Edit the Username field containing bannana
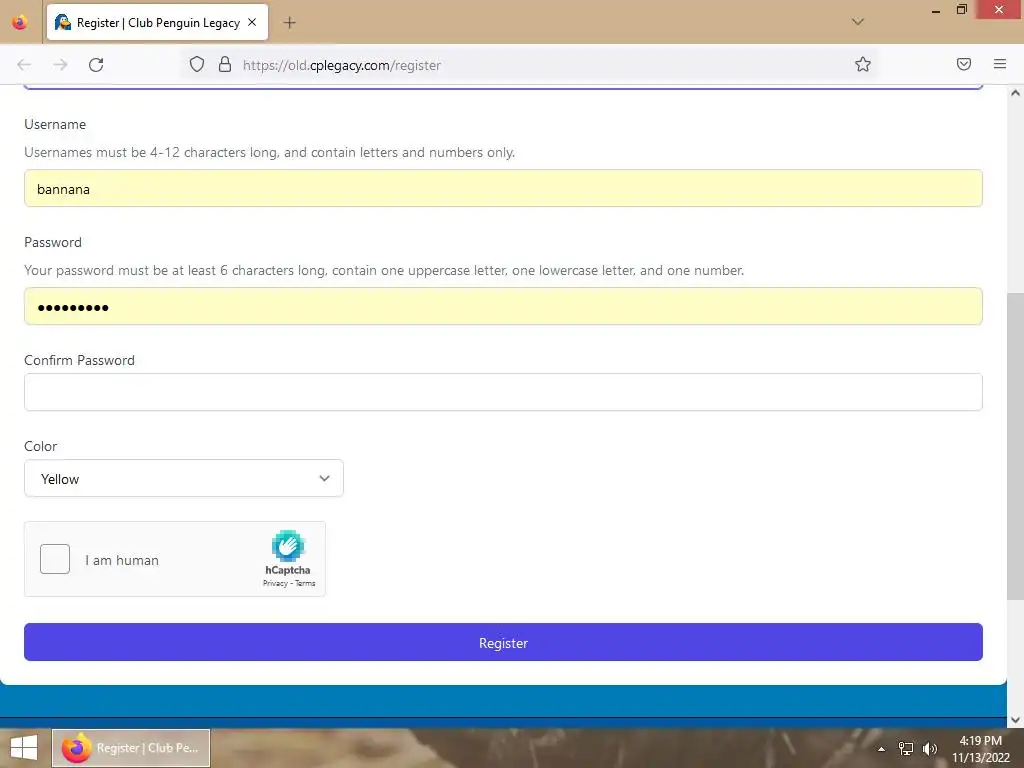Viewport: 1024px width, 768px height. (503, 189)
